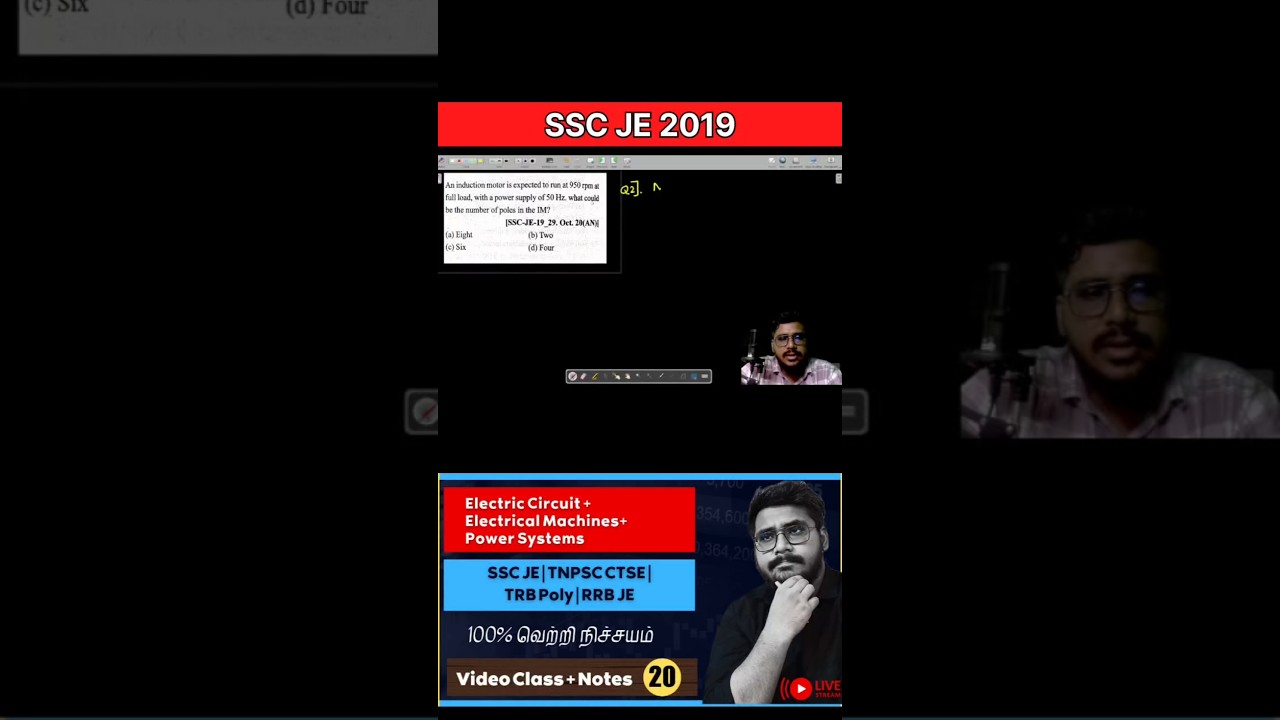Open the keyboard icon in floating toolbar

[704, 376]
